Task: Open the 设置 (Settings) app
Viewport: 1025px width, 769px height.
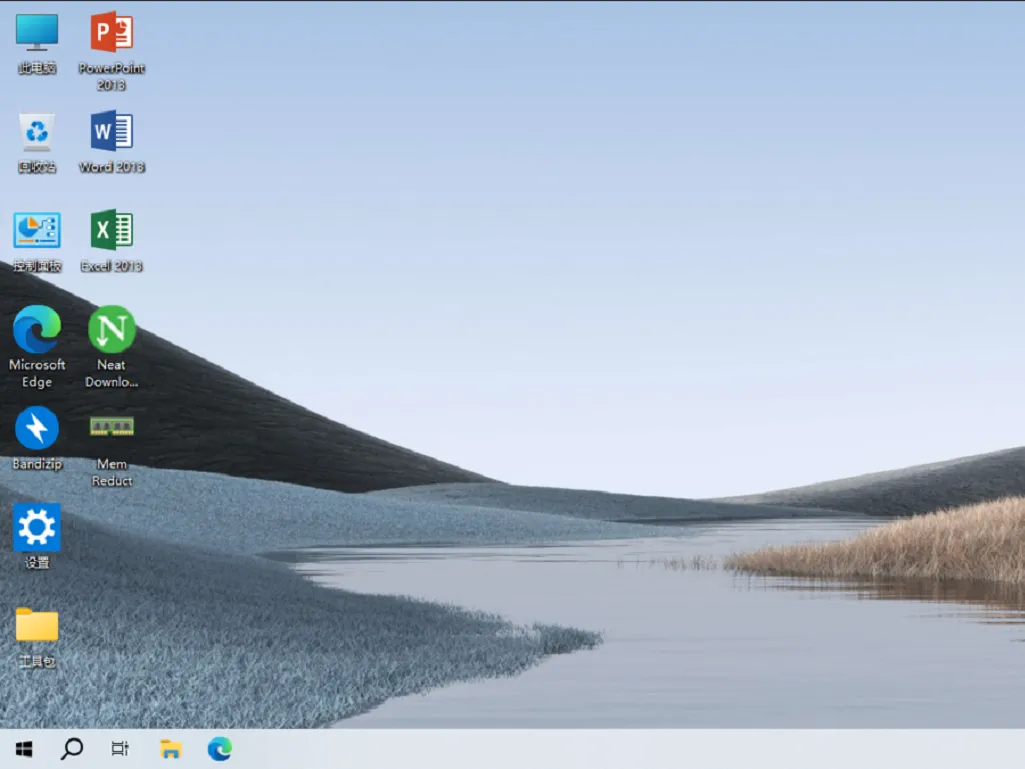Action: (37, 527)
